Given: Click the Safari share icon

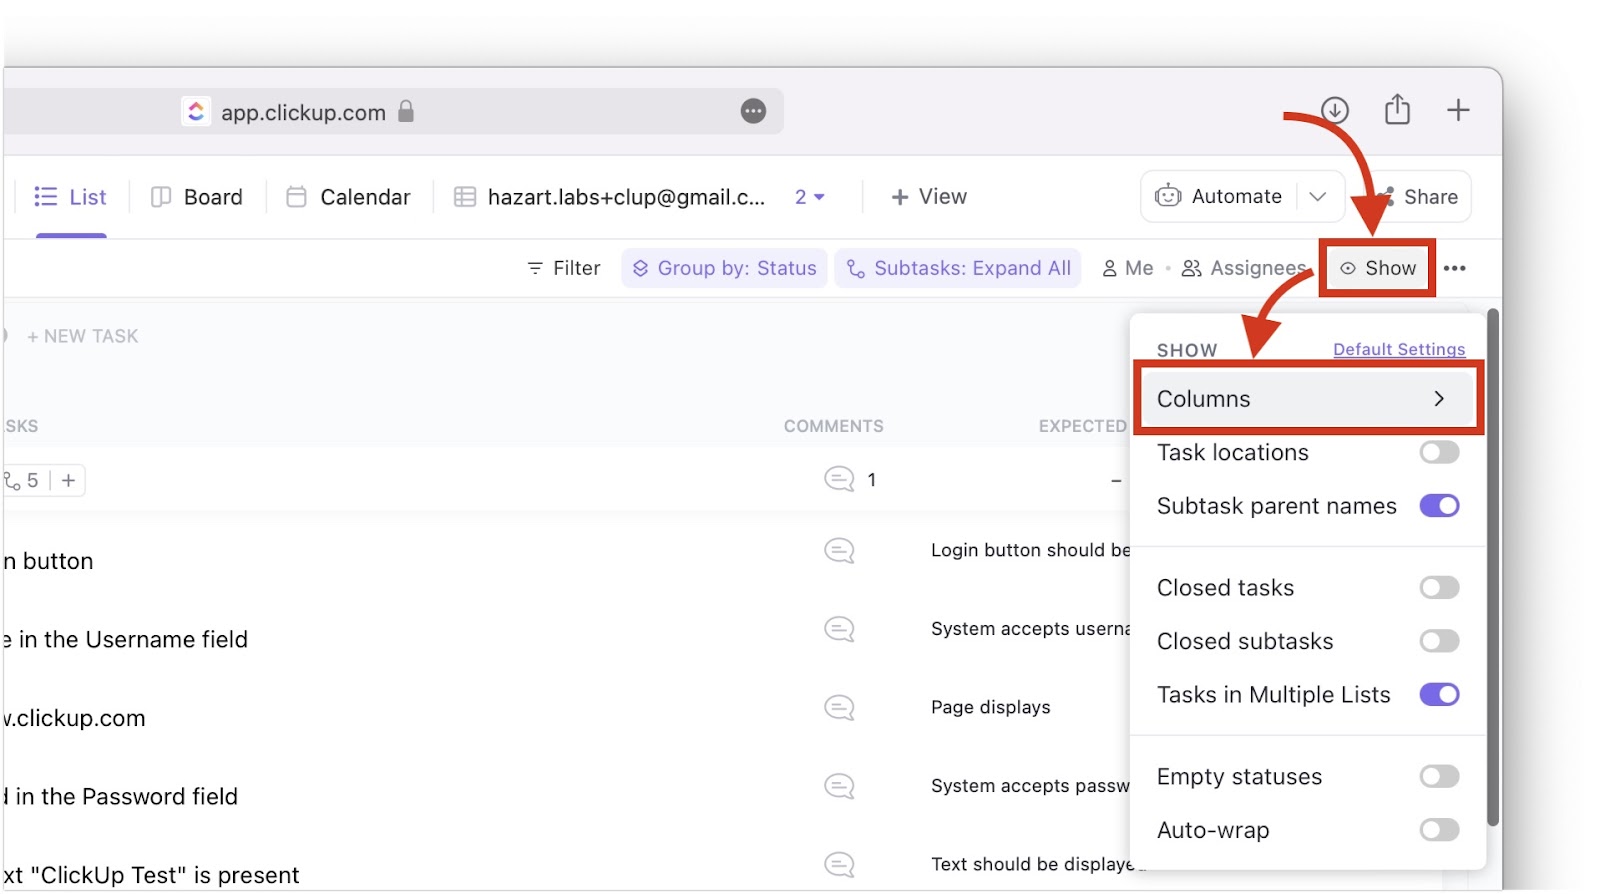Looking at the screenshot, I should (x=1397, y=109).
